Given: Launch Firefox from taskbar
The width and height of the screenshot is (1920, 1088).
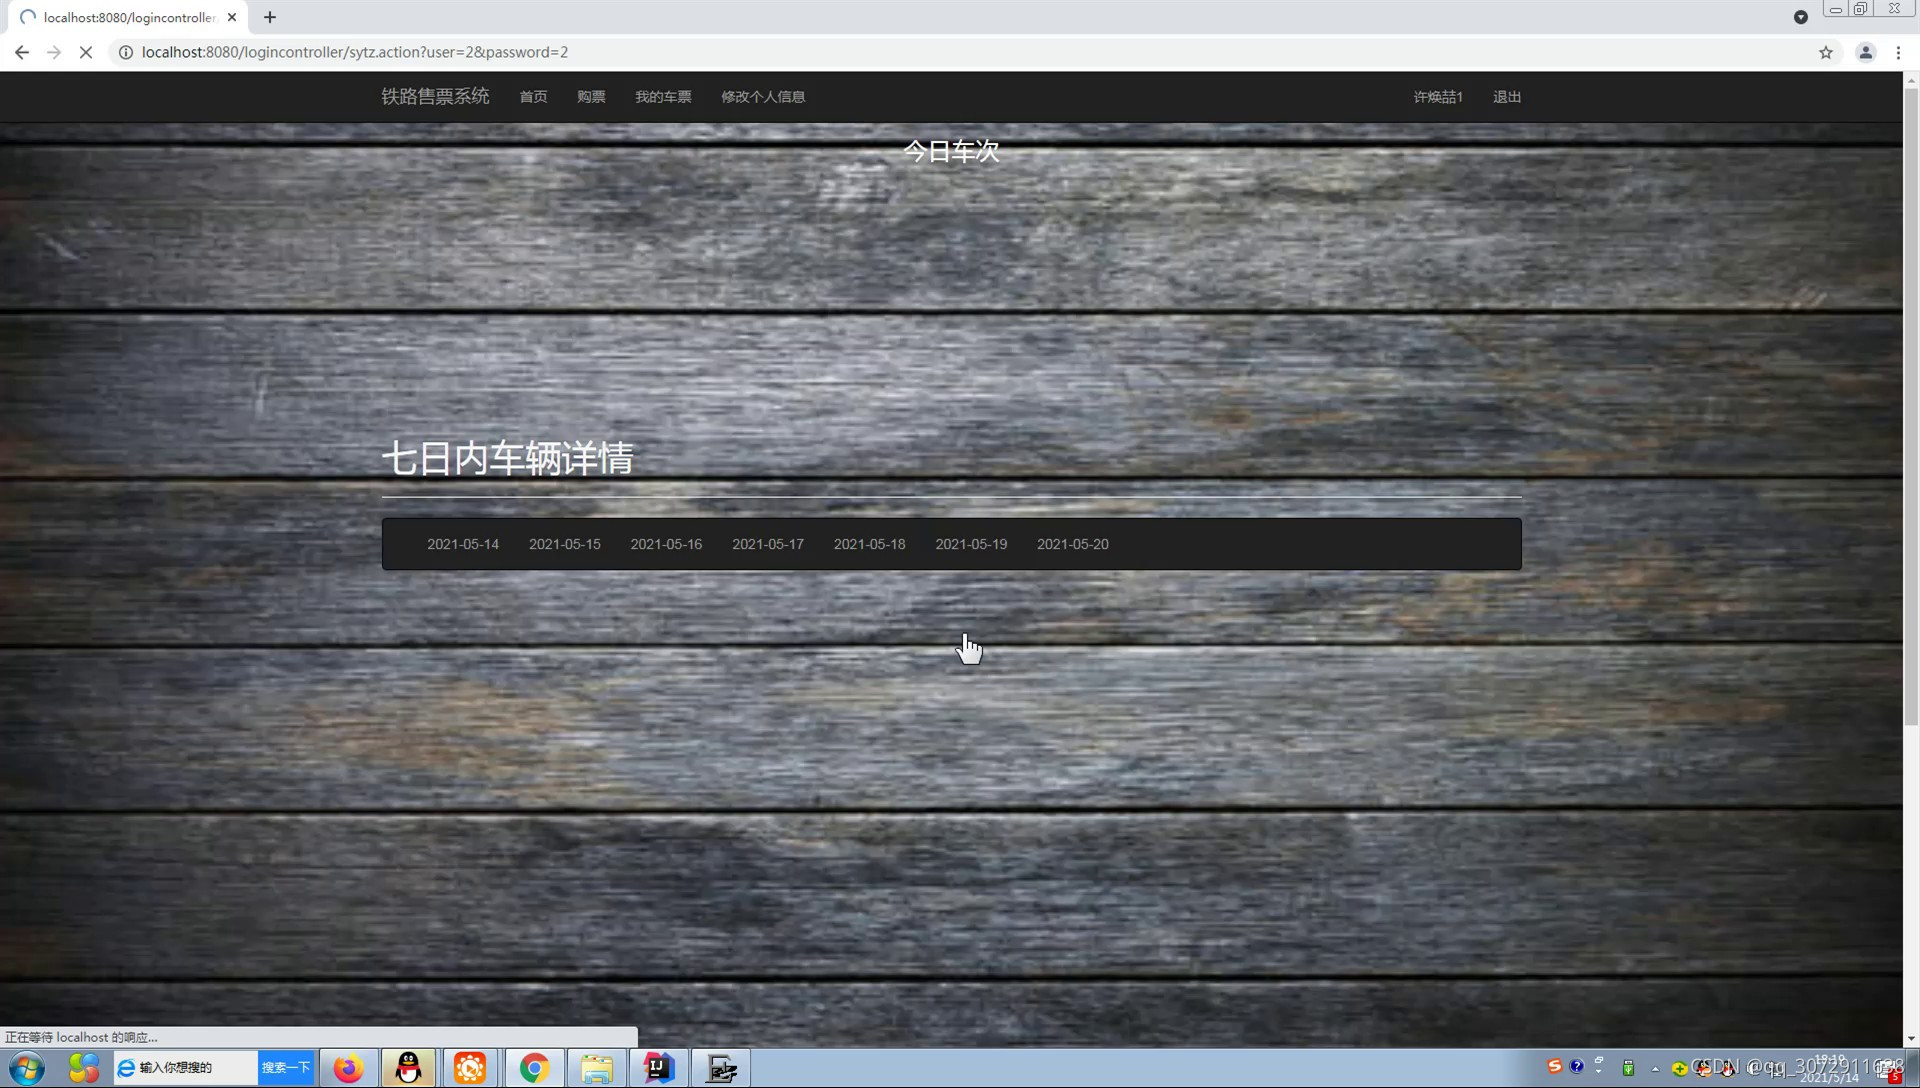Looking at the screenshot, I should tap(348, 1068).
